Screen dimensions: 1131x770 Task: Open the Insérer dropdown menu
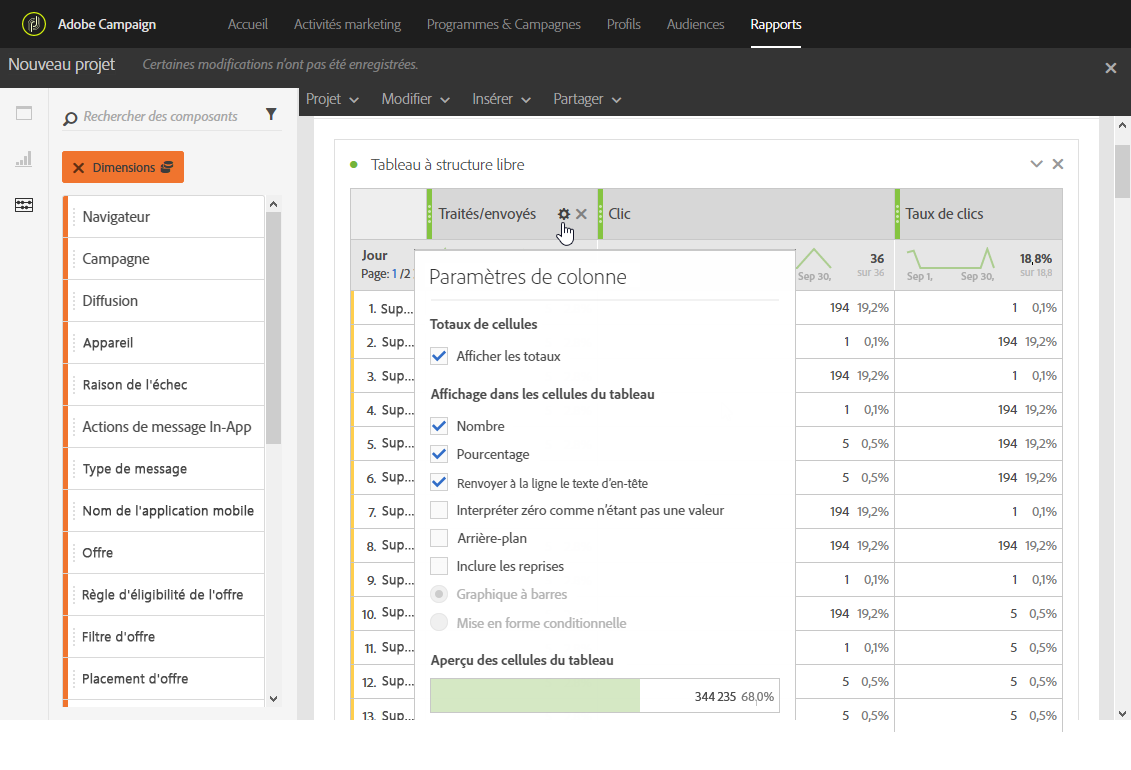coord(502,99)
